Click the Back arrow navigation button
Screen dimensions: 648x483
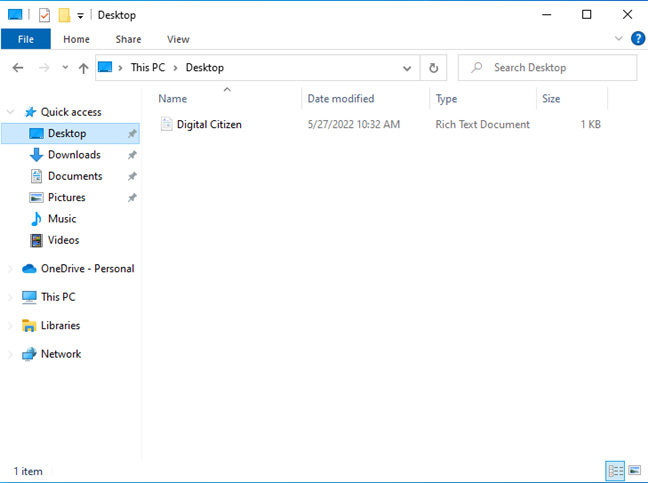tap(18, 68)
